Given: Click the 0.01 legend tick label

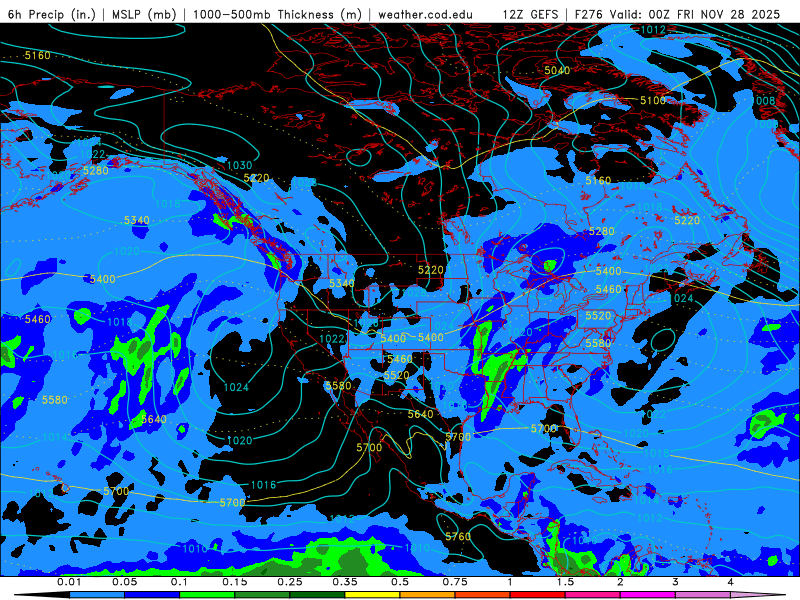Looking at the screenshot, I should (69, 582).
